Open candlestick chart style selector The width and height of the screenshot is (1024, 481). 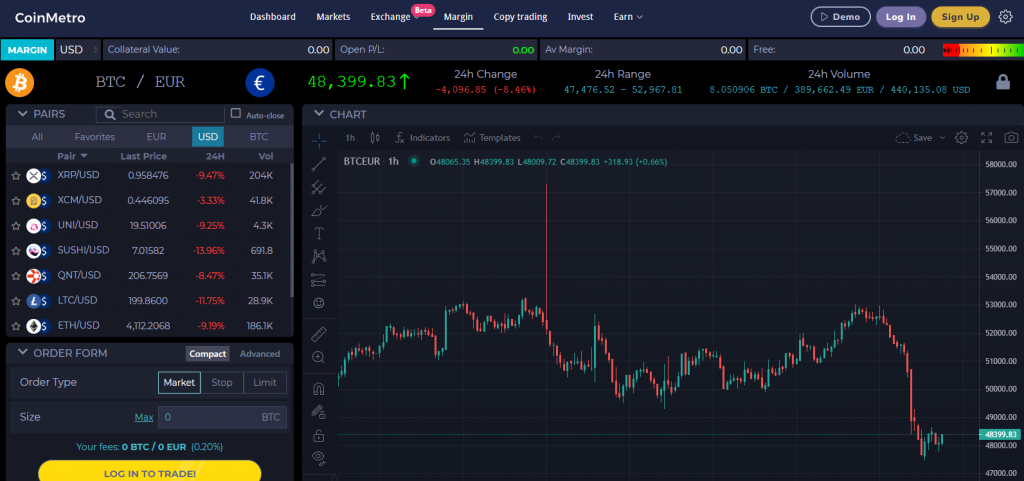click(375, 138)
